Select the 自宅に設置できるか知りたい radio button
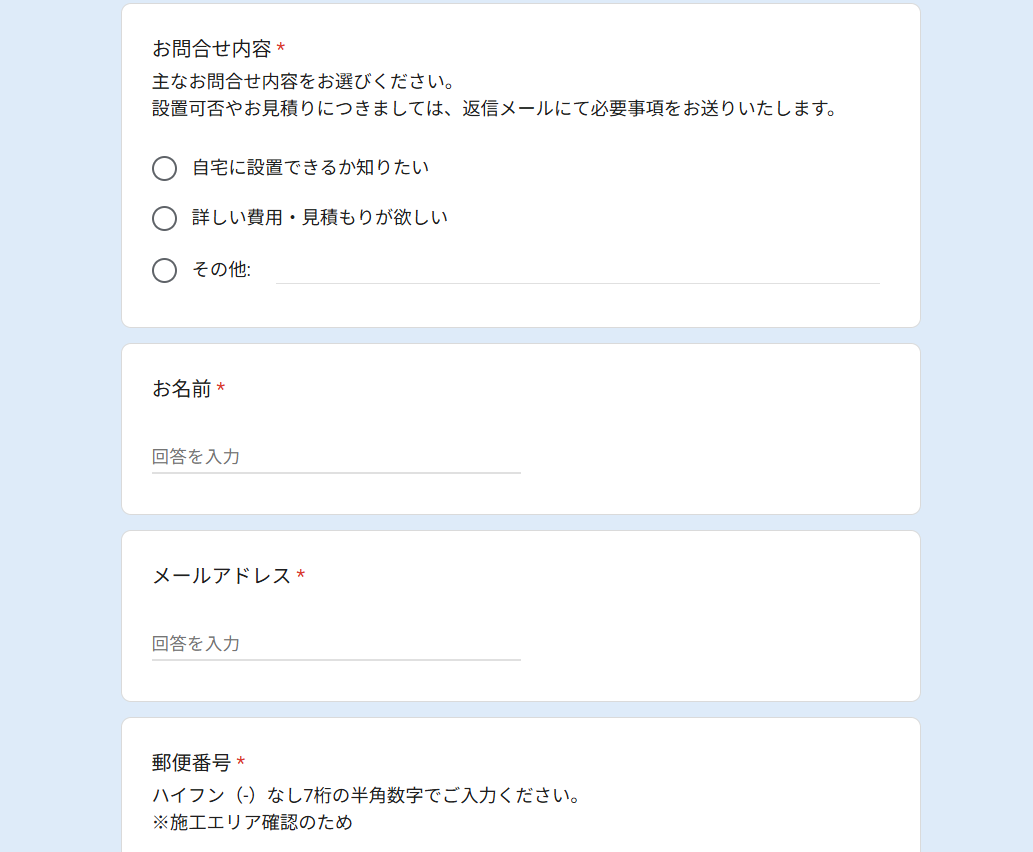This screenshot has height=852, width=1033. click(165, 168)
